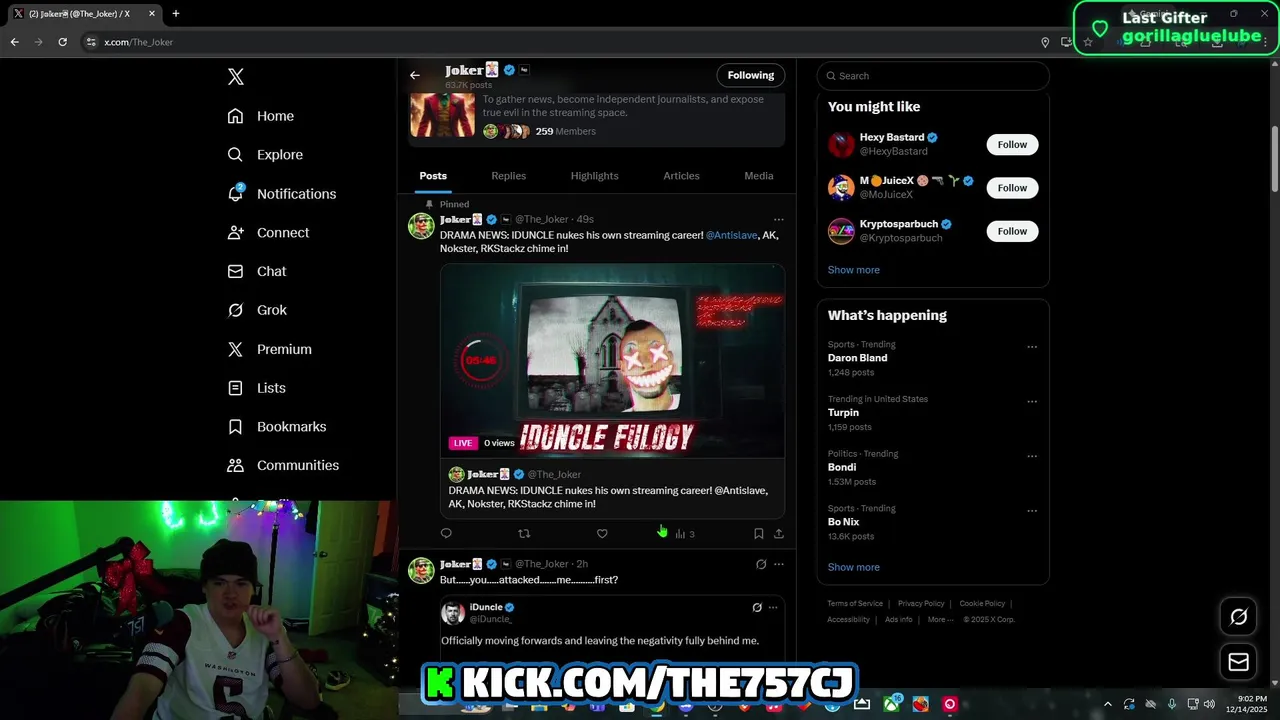This screenshot has width=1280, height=720.
Task: Open Joker avatar on pinned post
Action: (x=421, y=226)
